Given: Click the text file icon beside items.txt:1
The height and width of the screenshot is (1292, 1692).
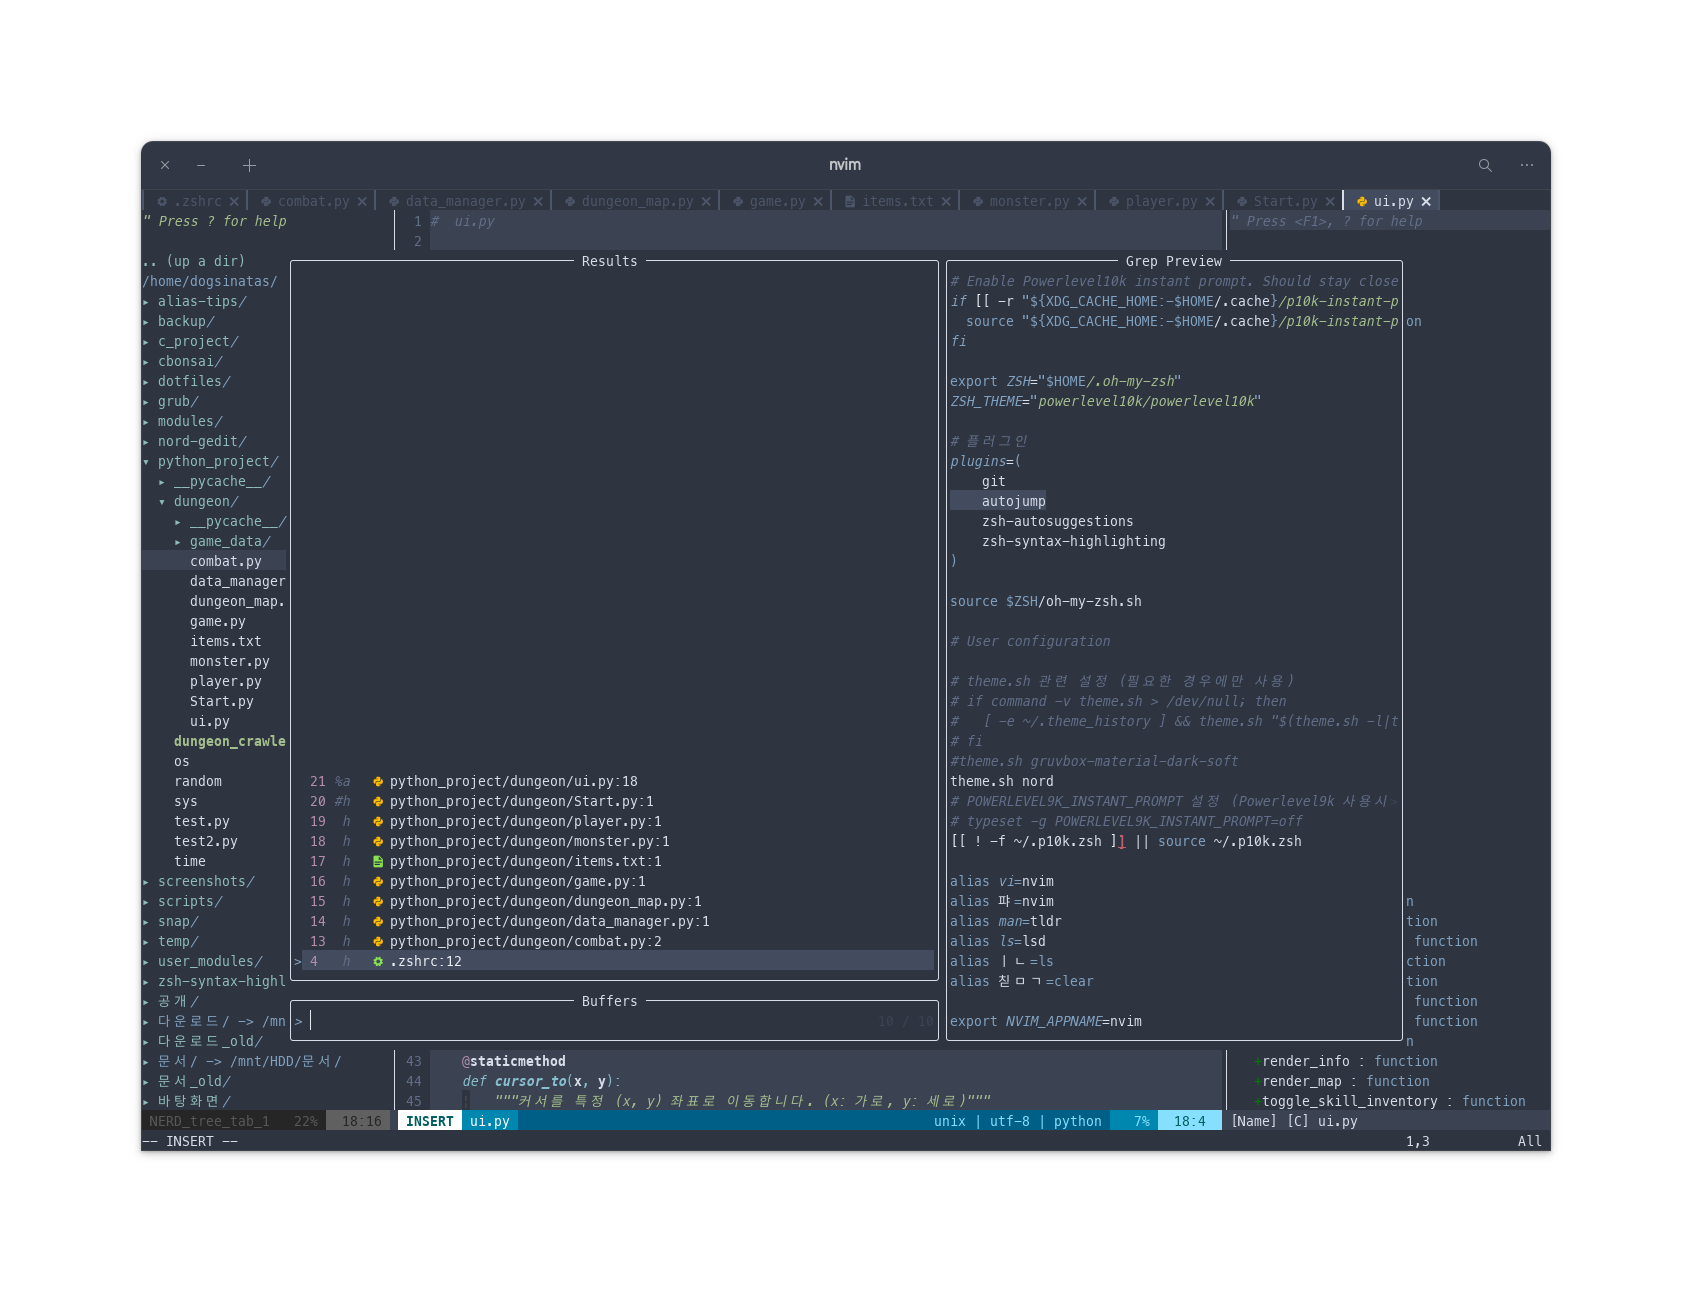Looking at the screenshot, I should 378,862.
